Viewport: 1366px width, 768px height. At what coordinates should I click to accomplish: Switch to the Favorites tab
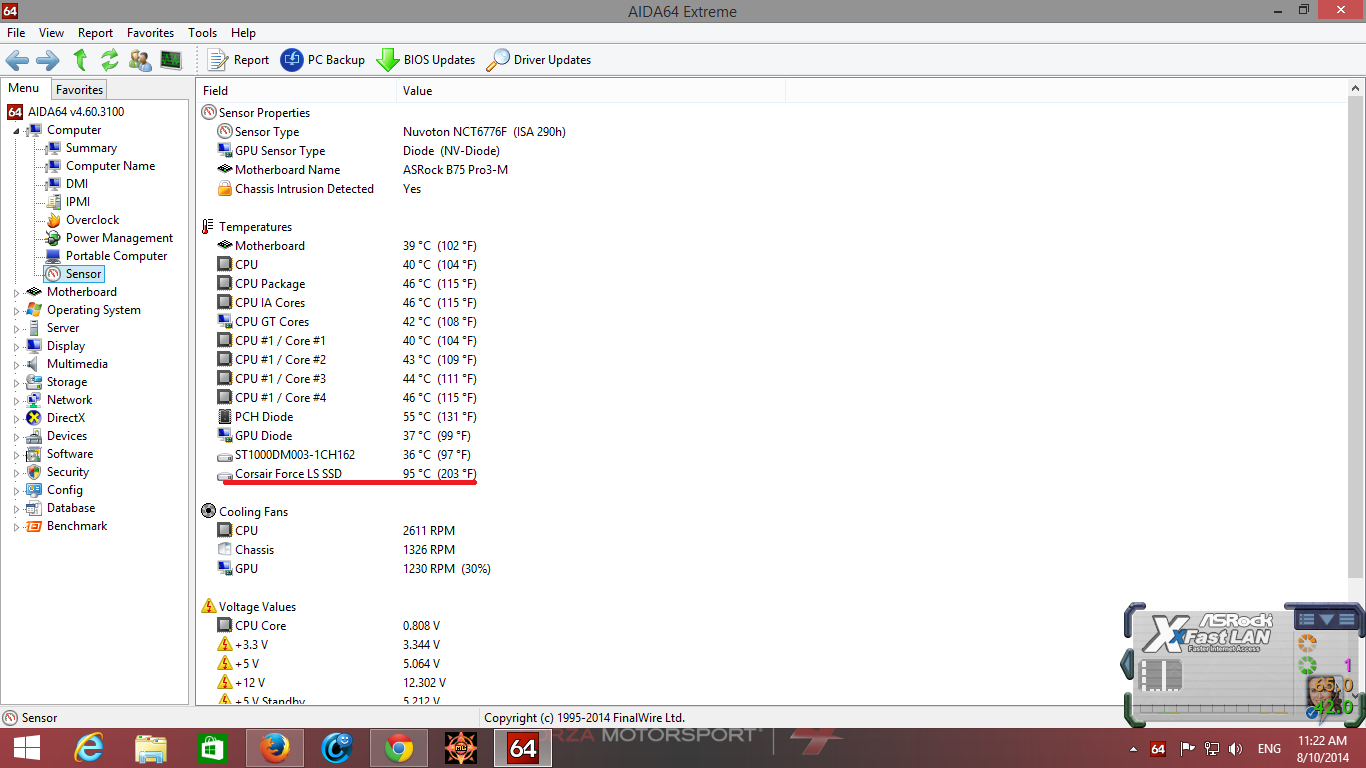(x=79, y=89)
